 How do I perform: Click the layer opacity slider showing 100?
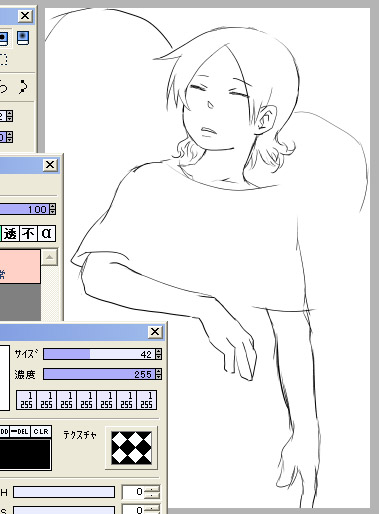pos(25,209)
